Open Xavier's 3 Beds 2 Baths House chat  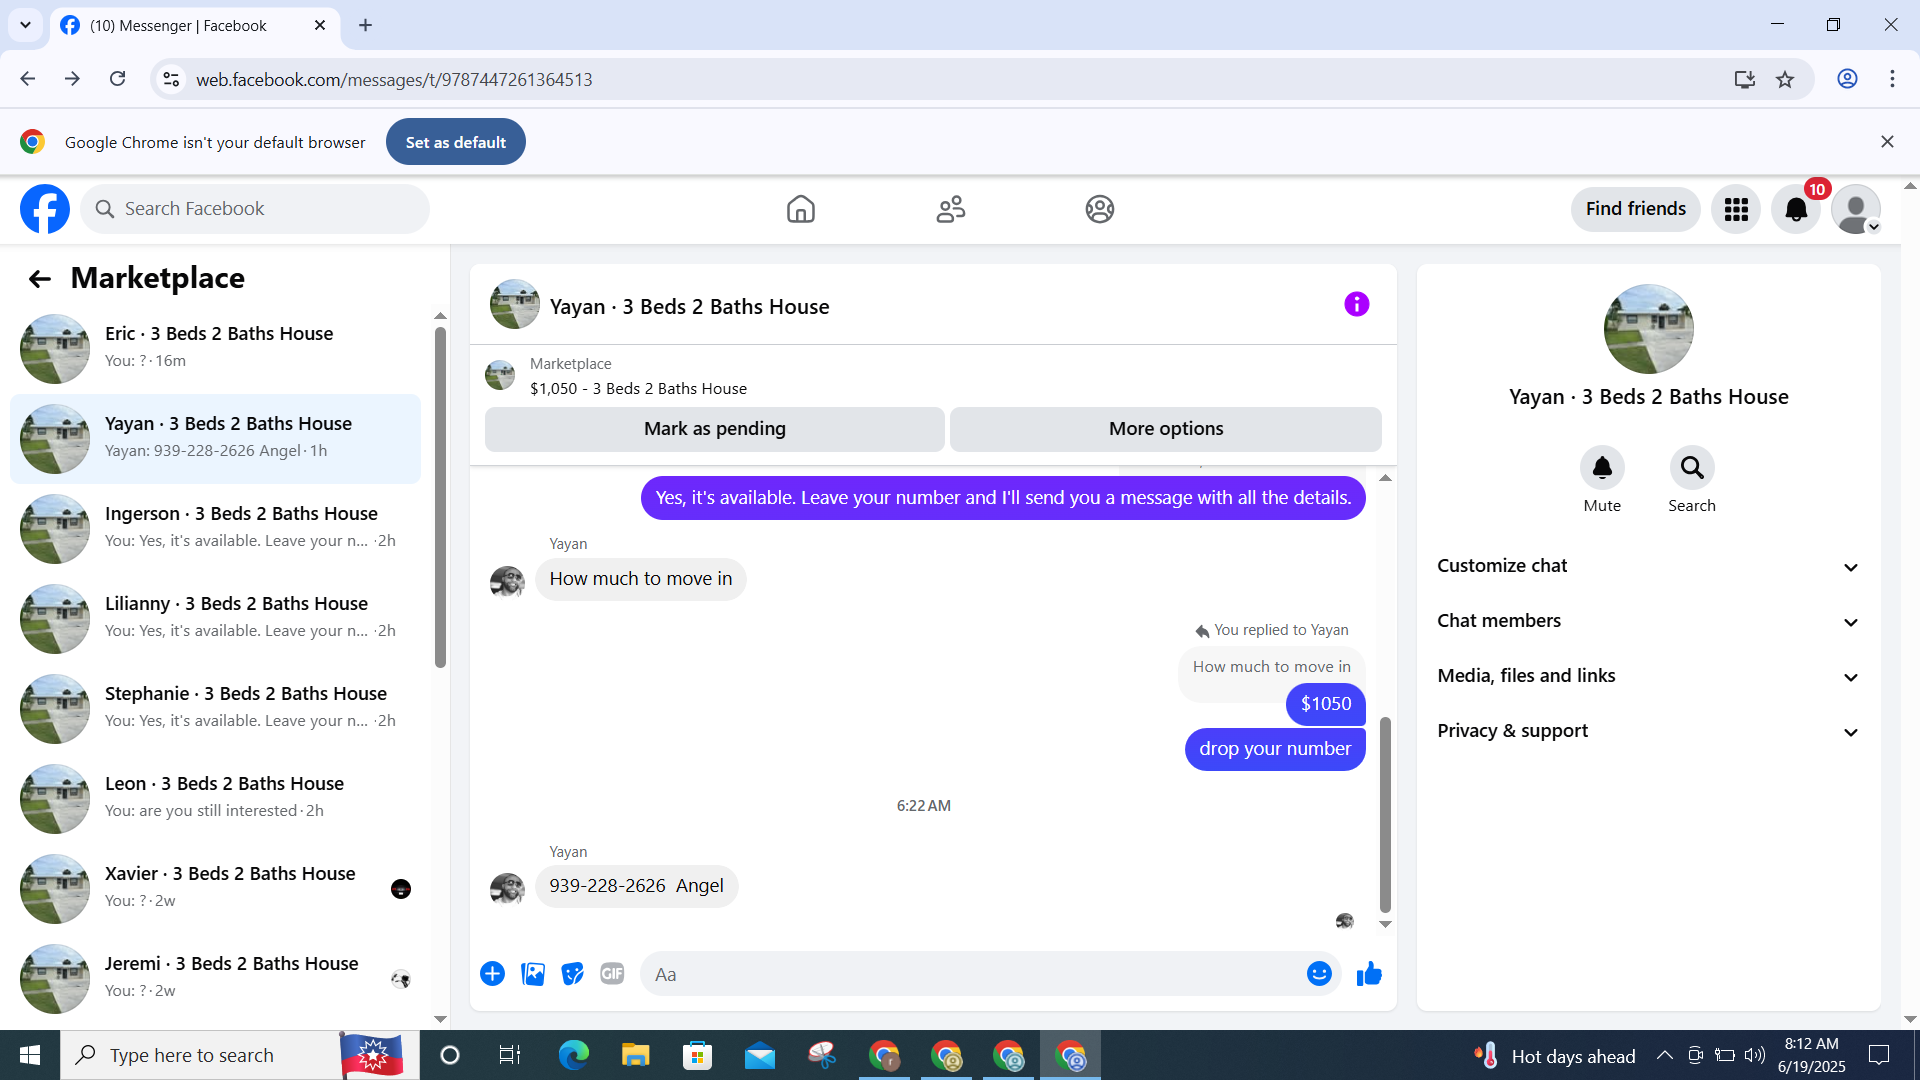click(x=215, y=889)
